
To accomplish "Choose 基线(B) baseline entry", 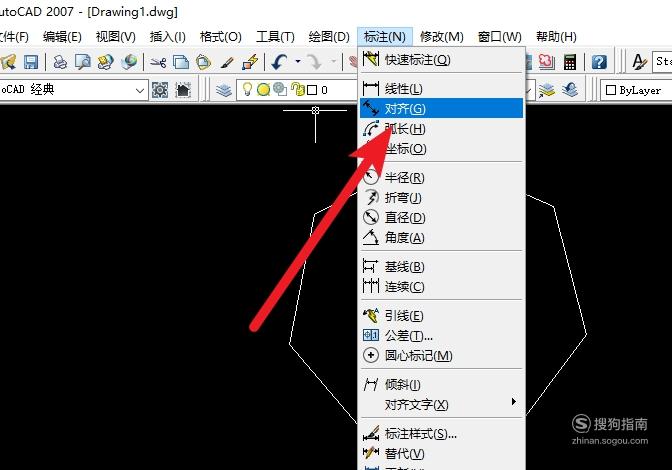I will pyautogui.click(x=441, y=266).
